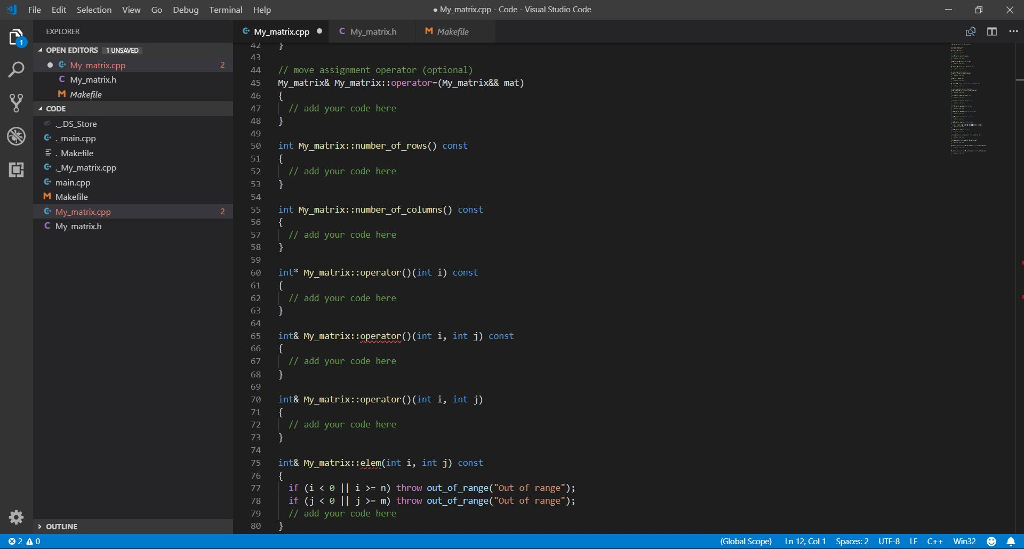Change language mode via C++ indicator

click(x=935, y=541)
